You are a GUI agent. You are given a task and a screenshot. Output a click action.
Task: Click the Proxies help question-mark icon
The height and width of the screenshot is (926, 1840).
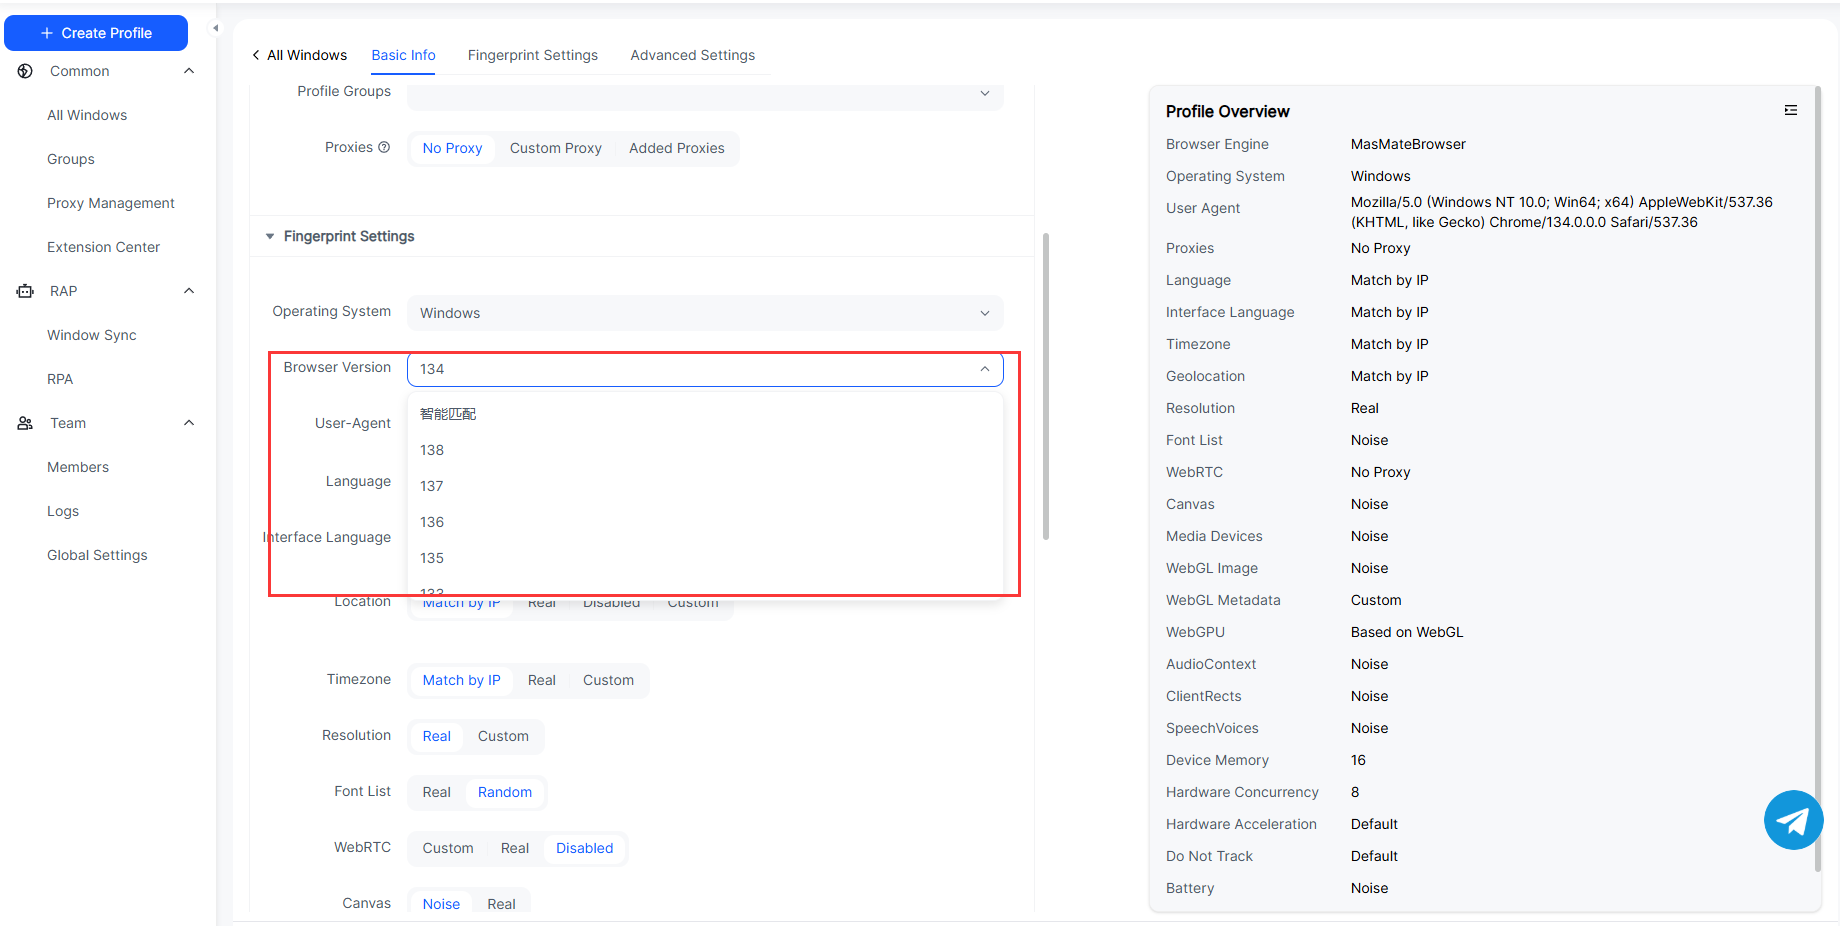384,147
